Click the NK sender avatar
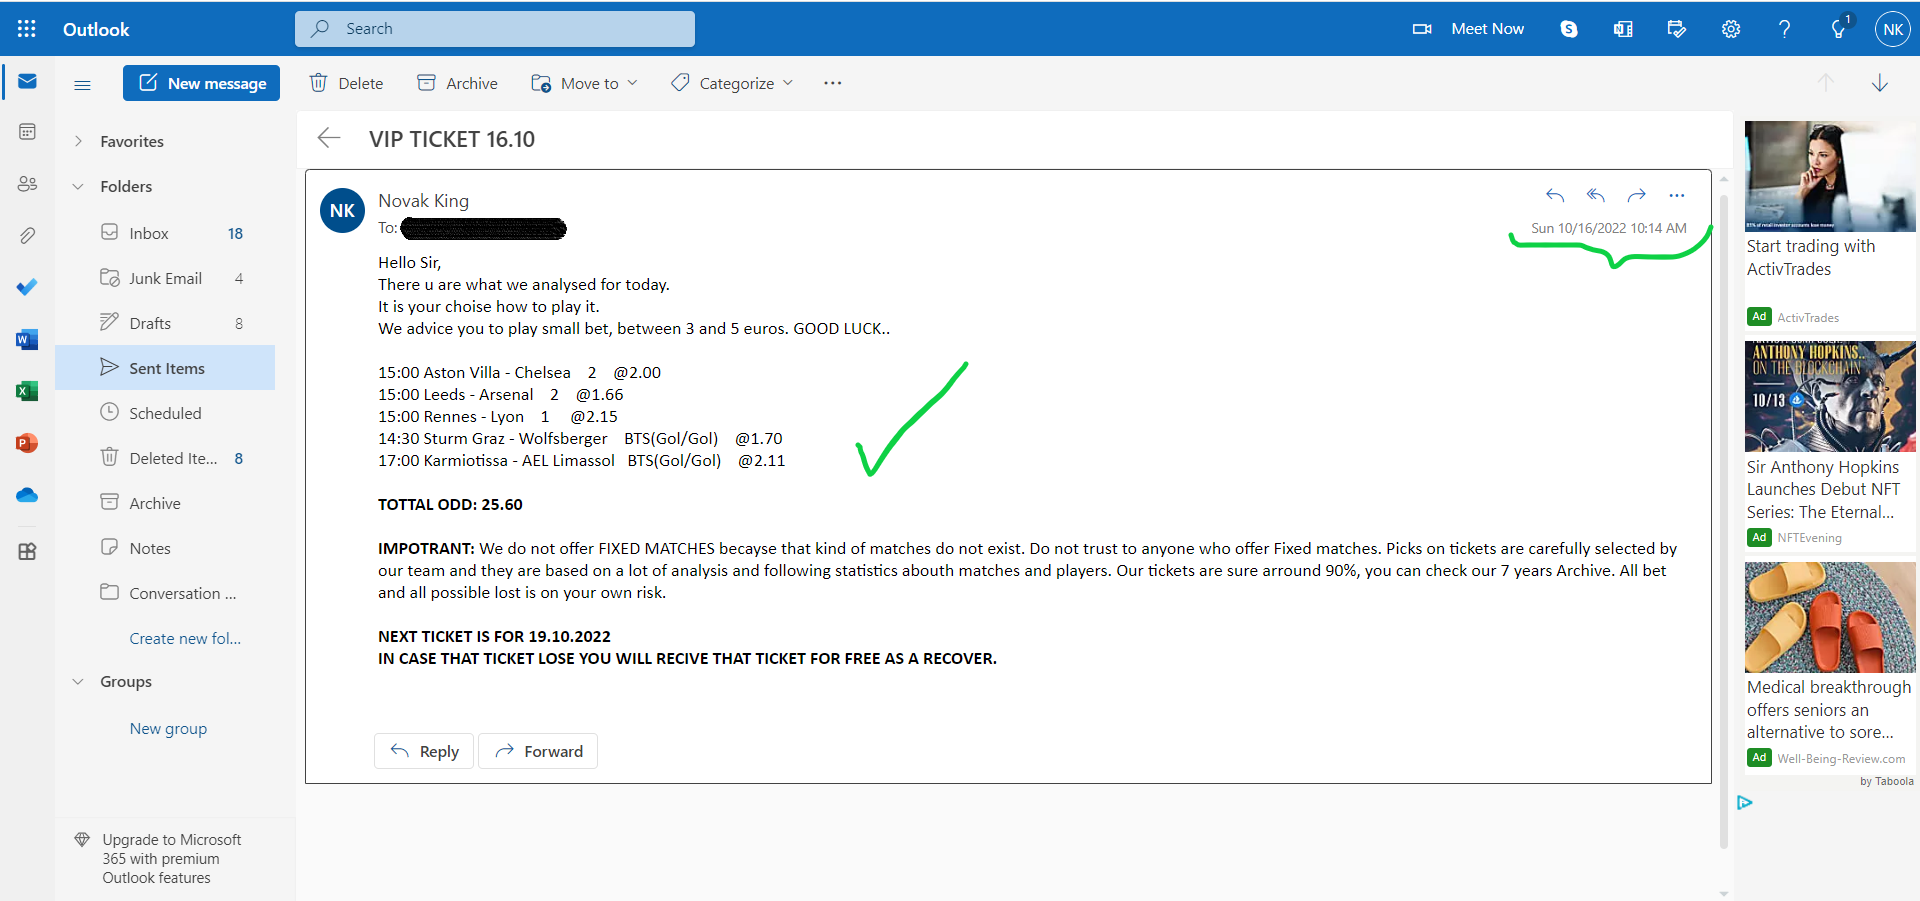This screenshot has width=1920, height=901. (342, 211)
